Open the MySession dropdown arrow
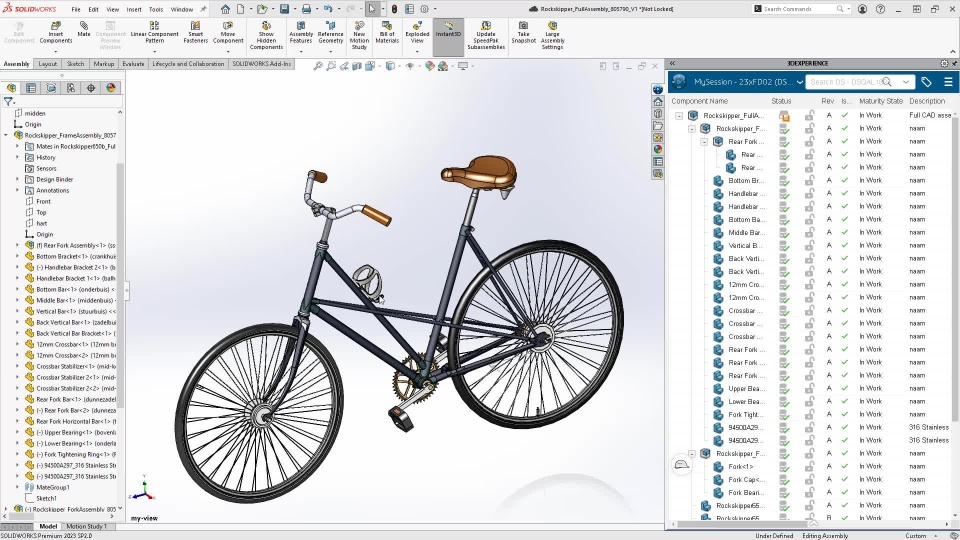960x540 pixels. (800, 81)
